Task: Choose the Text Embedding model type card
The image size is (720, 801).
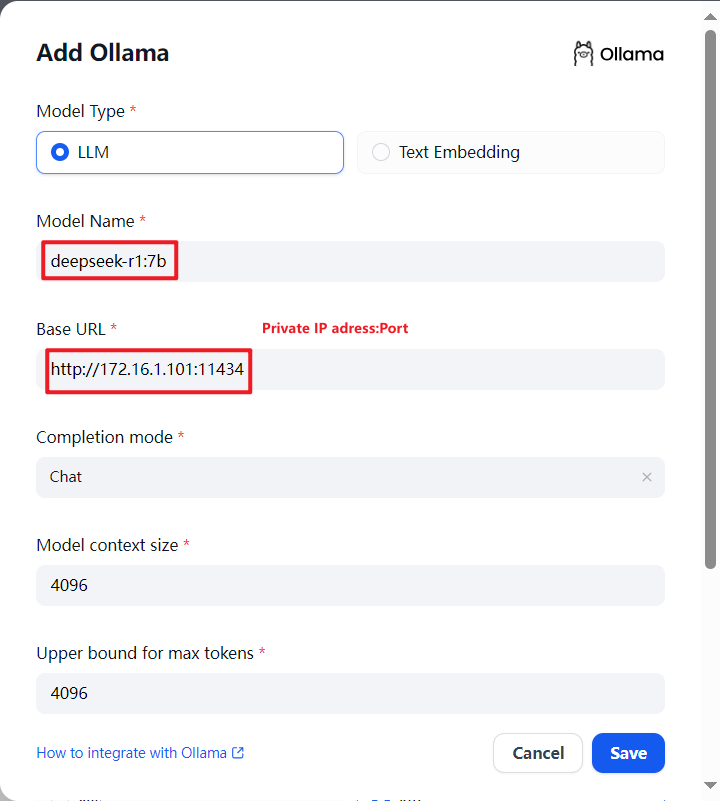Action: 511,152
